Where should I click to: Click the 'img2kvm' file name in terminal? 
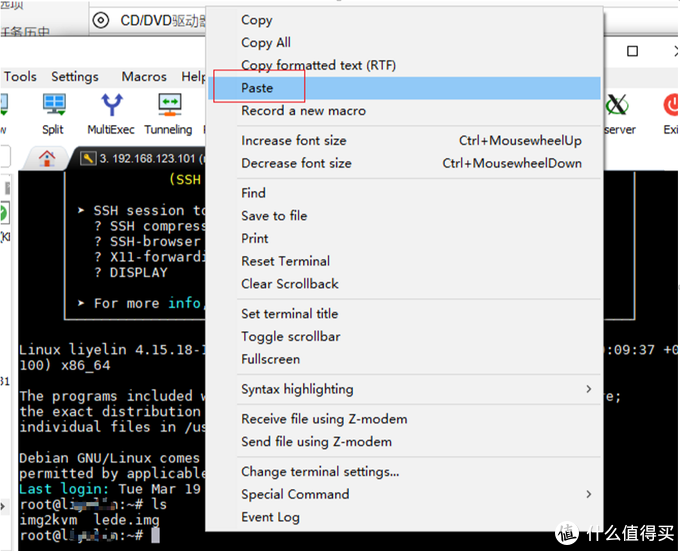(x=48, y=520)
